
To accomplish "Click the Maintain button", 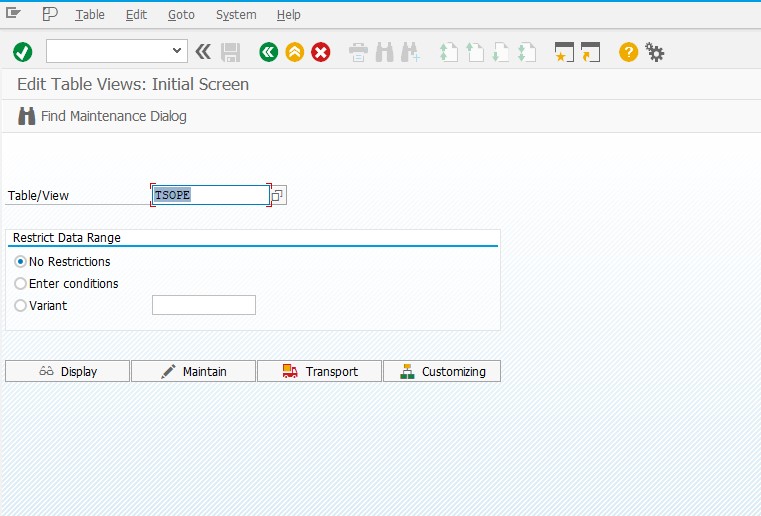I will coord(193,371).
